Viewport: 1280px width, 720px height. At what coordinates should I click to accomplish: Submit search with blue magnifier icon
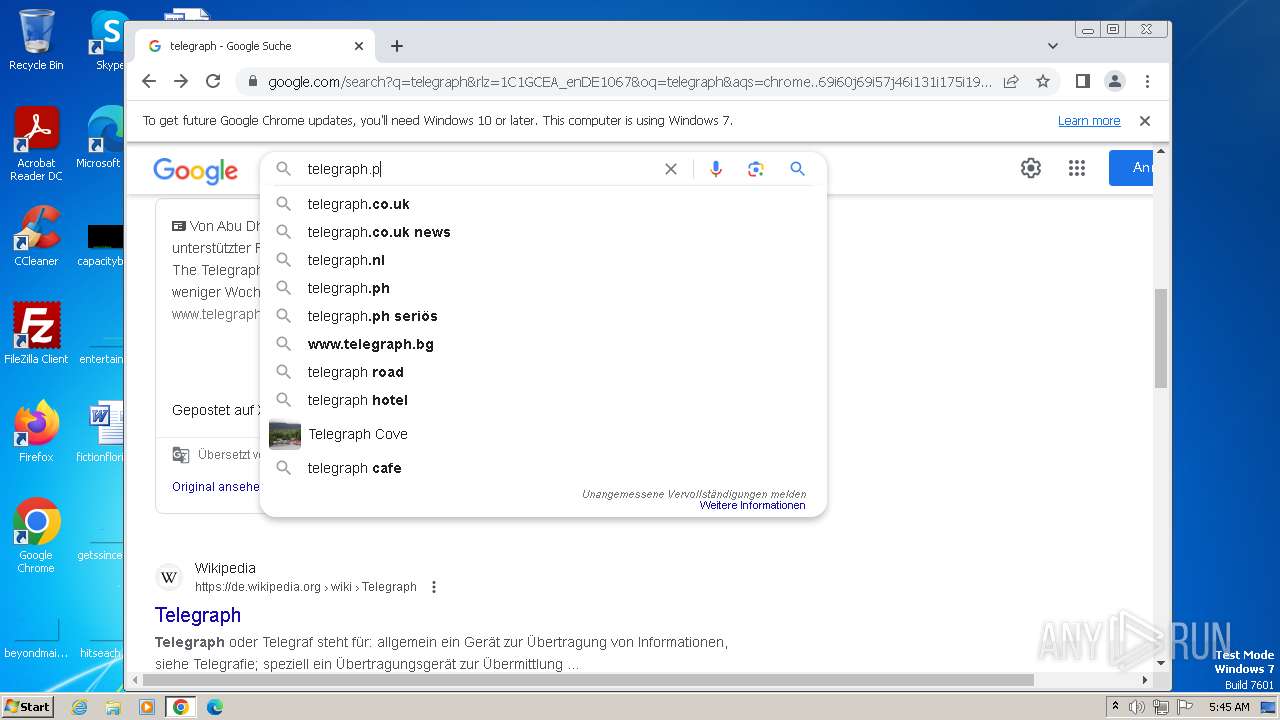click(x=797, y=169)
